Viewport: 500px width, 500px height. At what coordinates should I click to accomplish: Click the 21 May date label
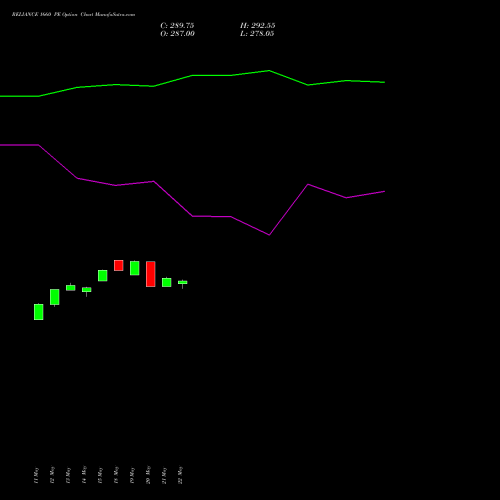164,475
